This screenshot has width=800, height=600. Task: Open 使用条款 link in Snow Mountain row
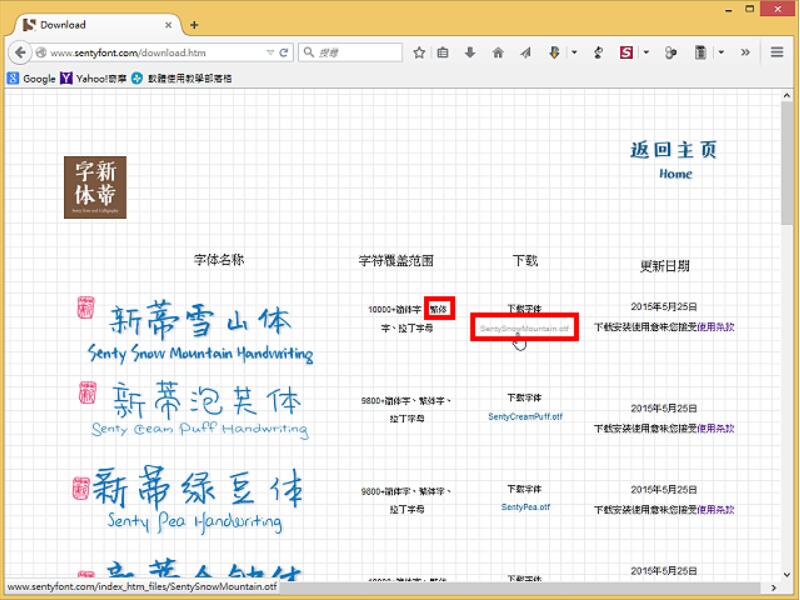[x=715, y=327]
